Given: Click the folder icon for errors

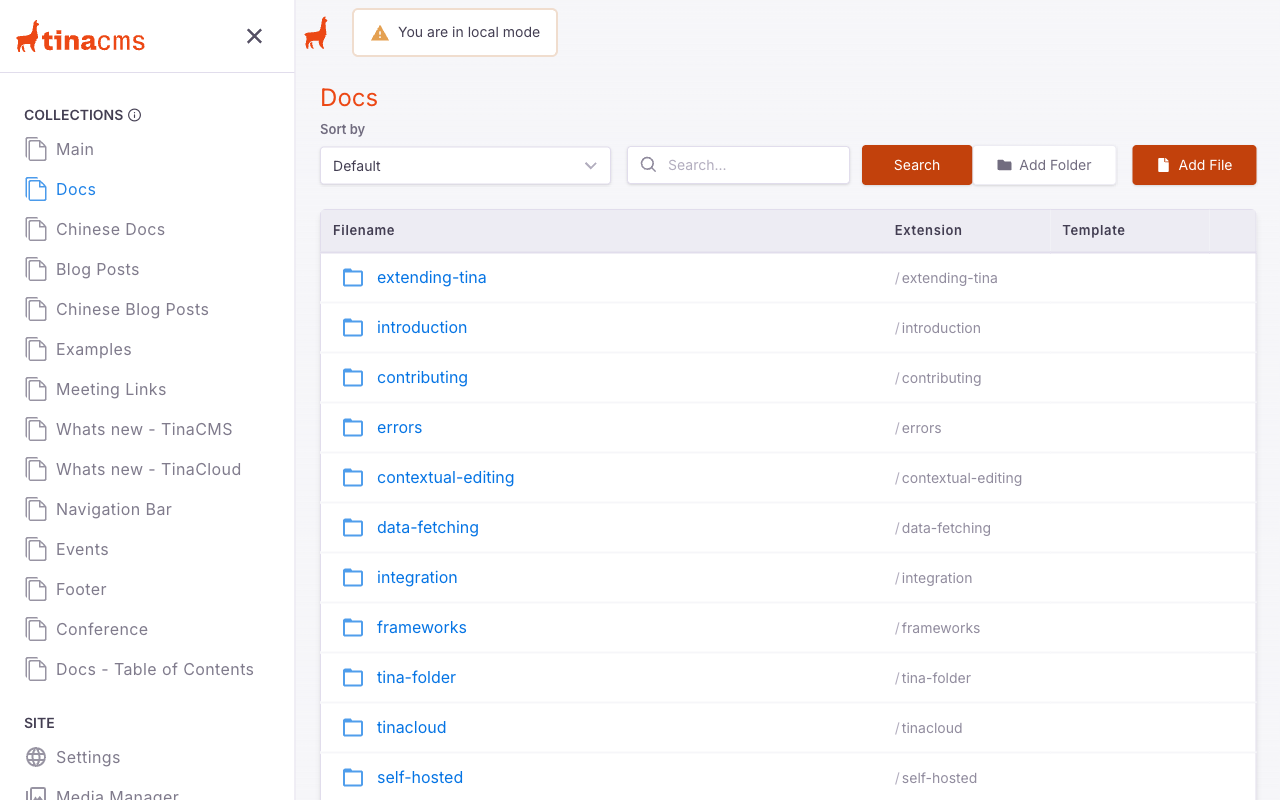Looking at the screenshot, I should pos(353,427).
